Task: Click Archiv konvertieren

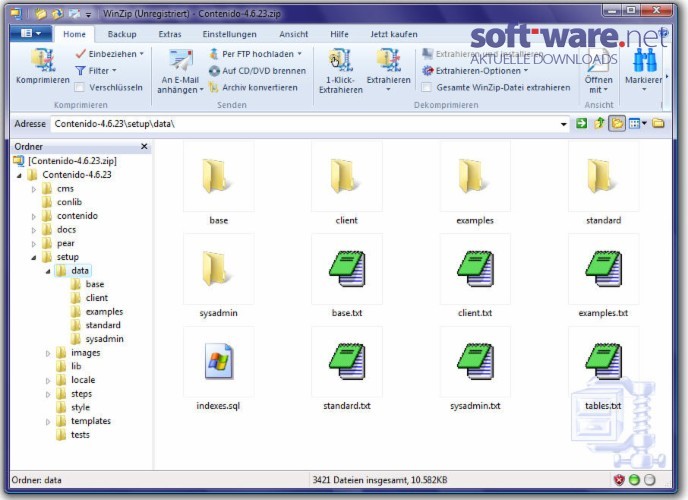Action: (253, 87)
